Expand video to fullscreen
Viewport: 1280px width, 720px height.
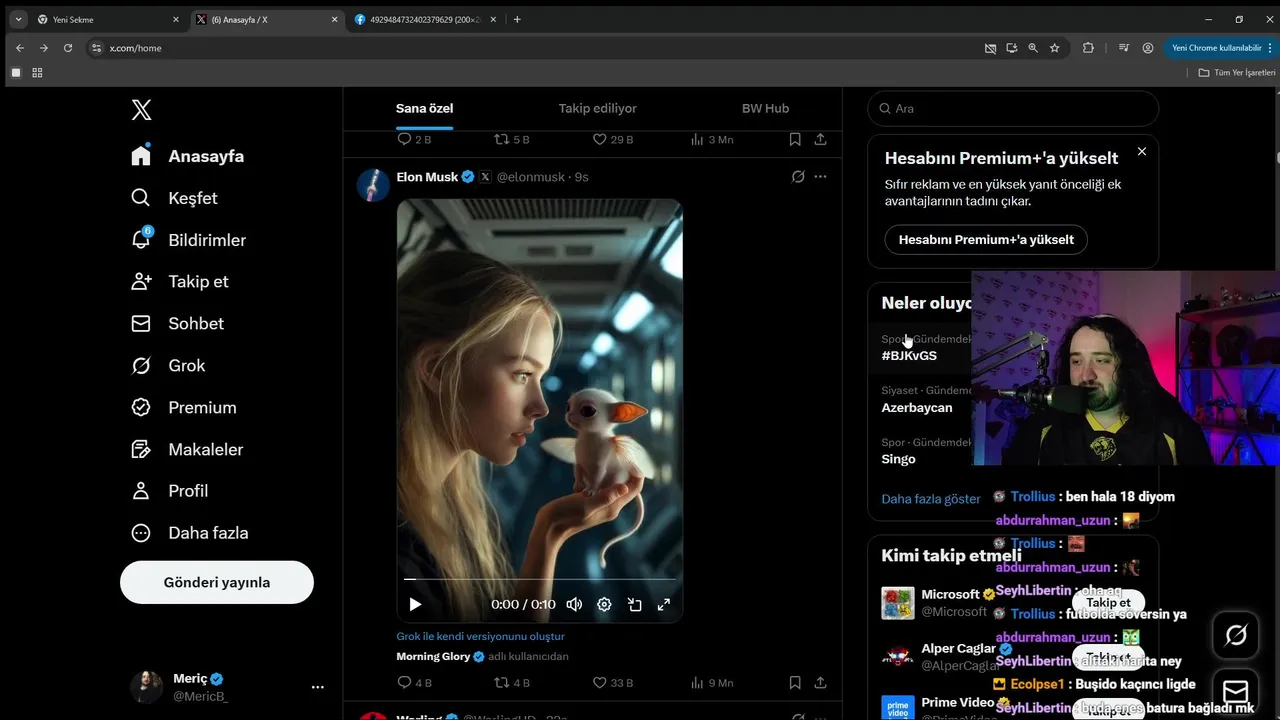[x=663, y=604]
